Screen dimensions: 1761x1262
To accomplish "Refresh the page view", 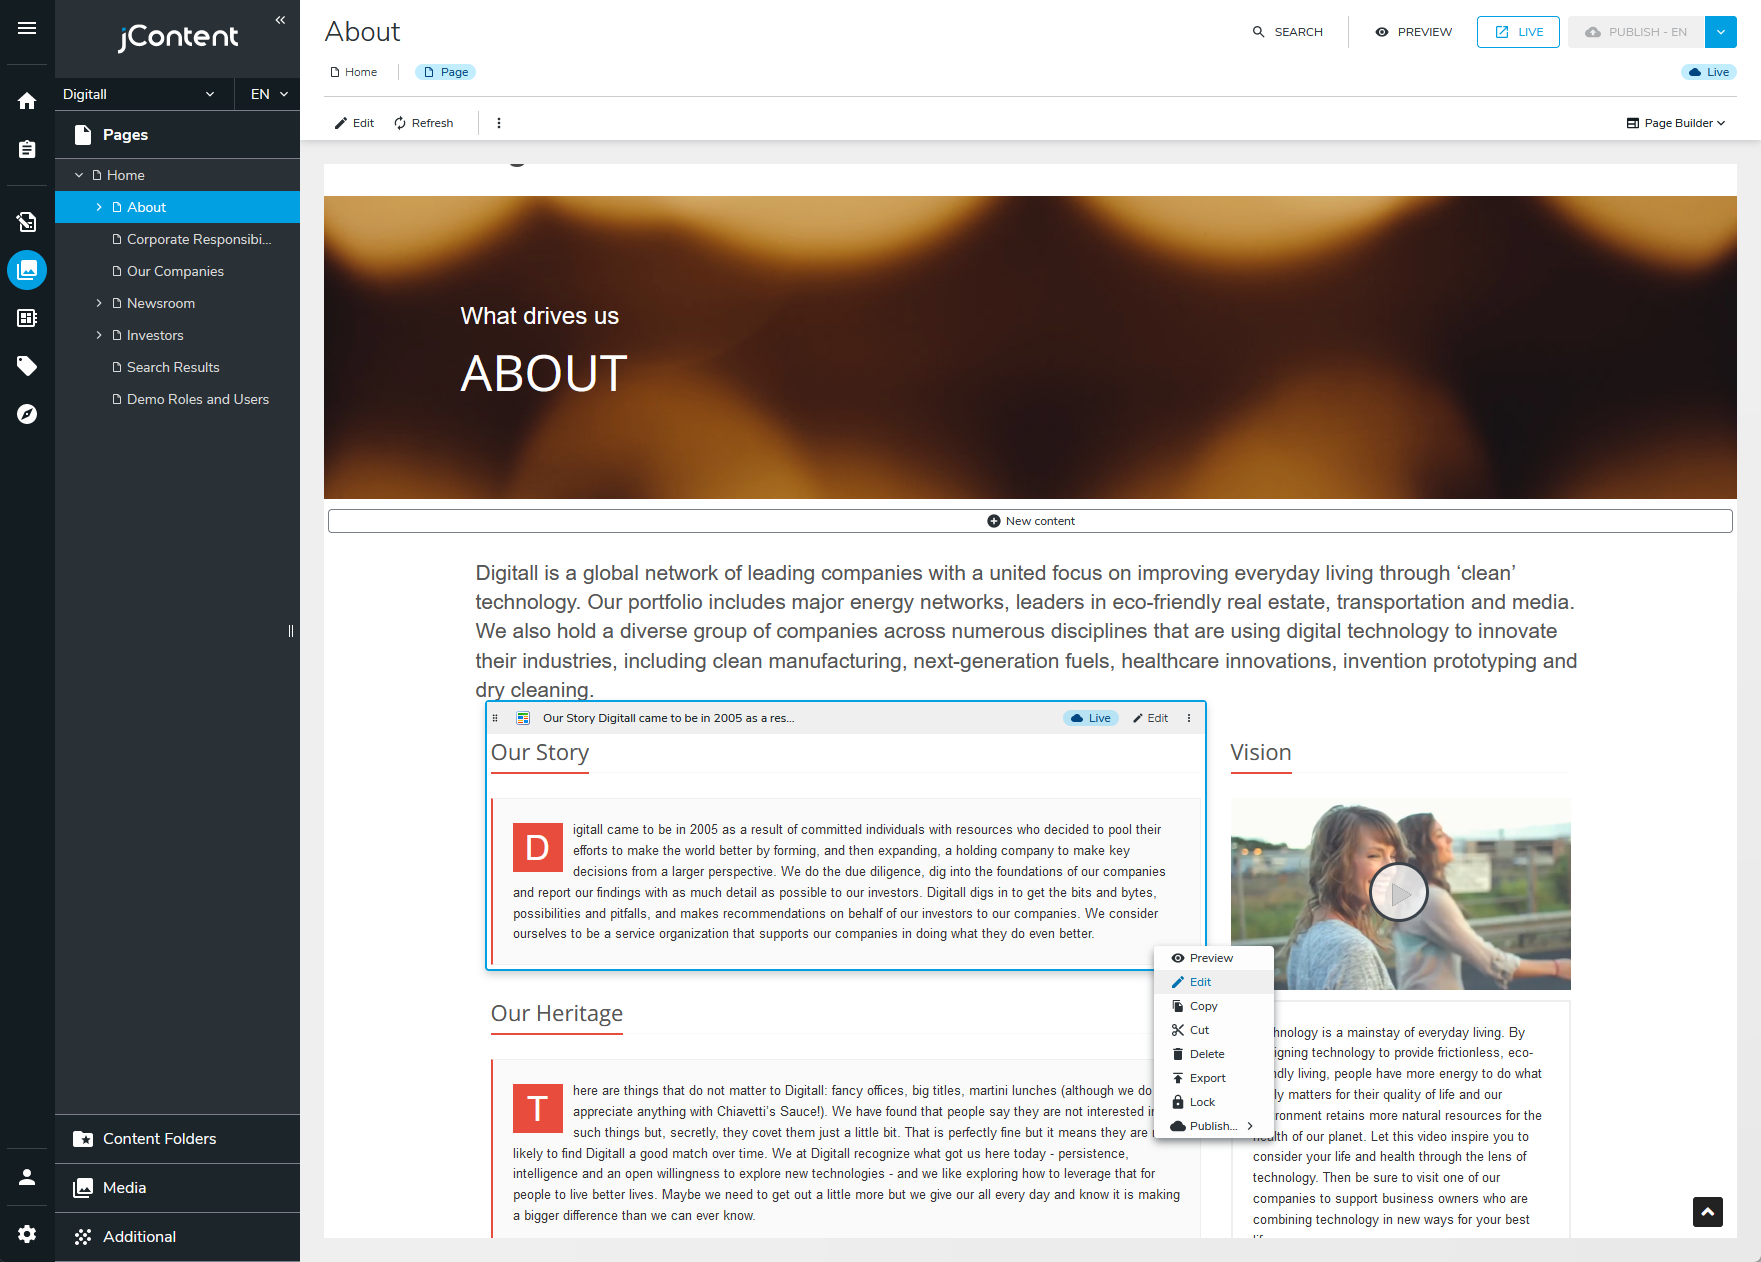I will [x=424, y=123].
